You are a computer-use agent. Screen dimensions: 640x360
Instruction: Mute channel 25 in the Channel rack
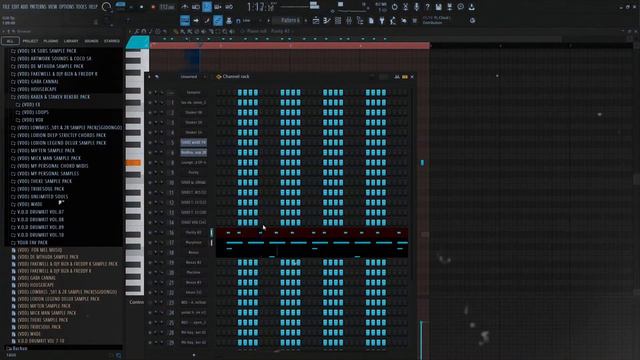coord(150,322)
